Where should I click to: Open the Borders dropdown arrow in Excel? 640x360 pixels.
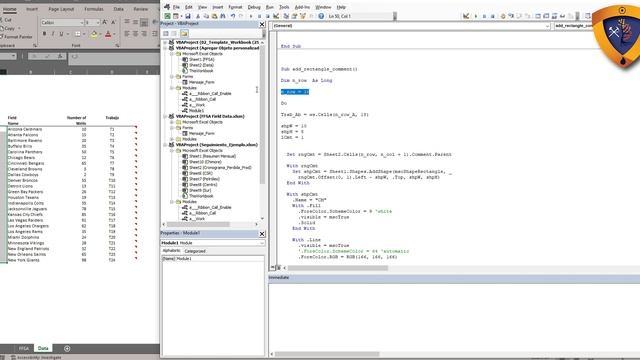pos(83,34)
